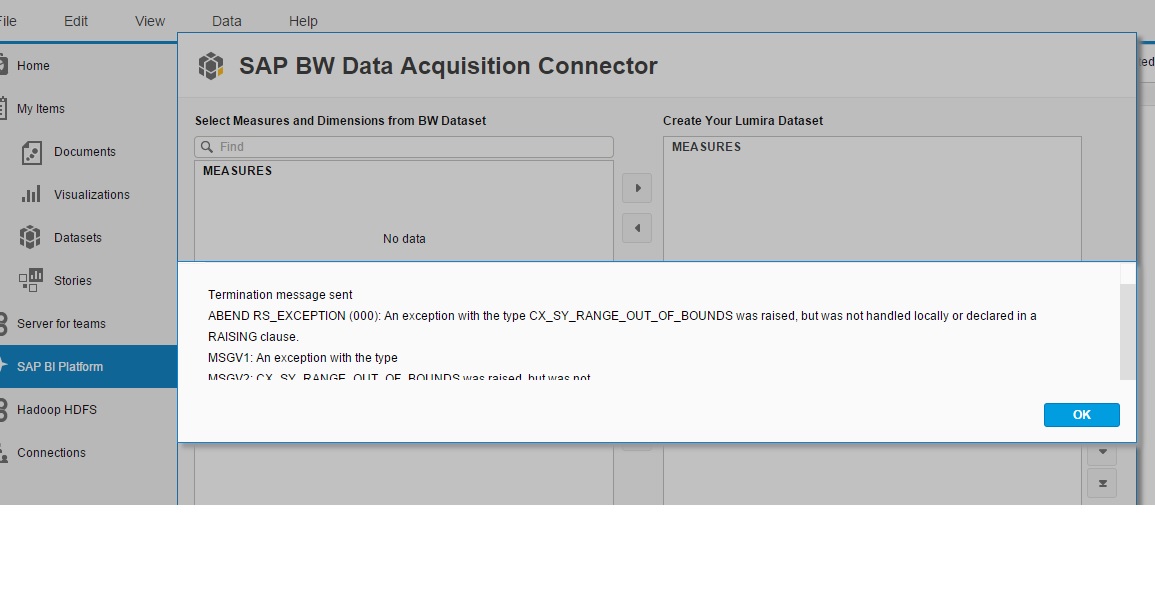Open the Data menu
The image size is (1155, 593).
(x=227, y=21)
